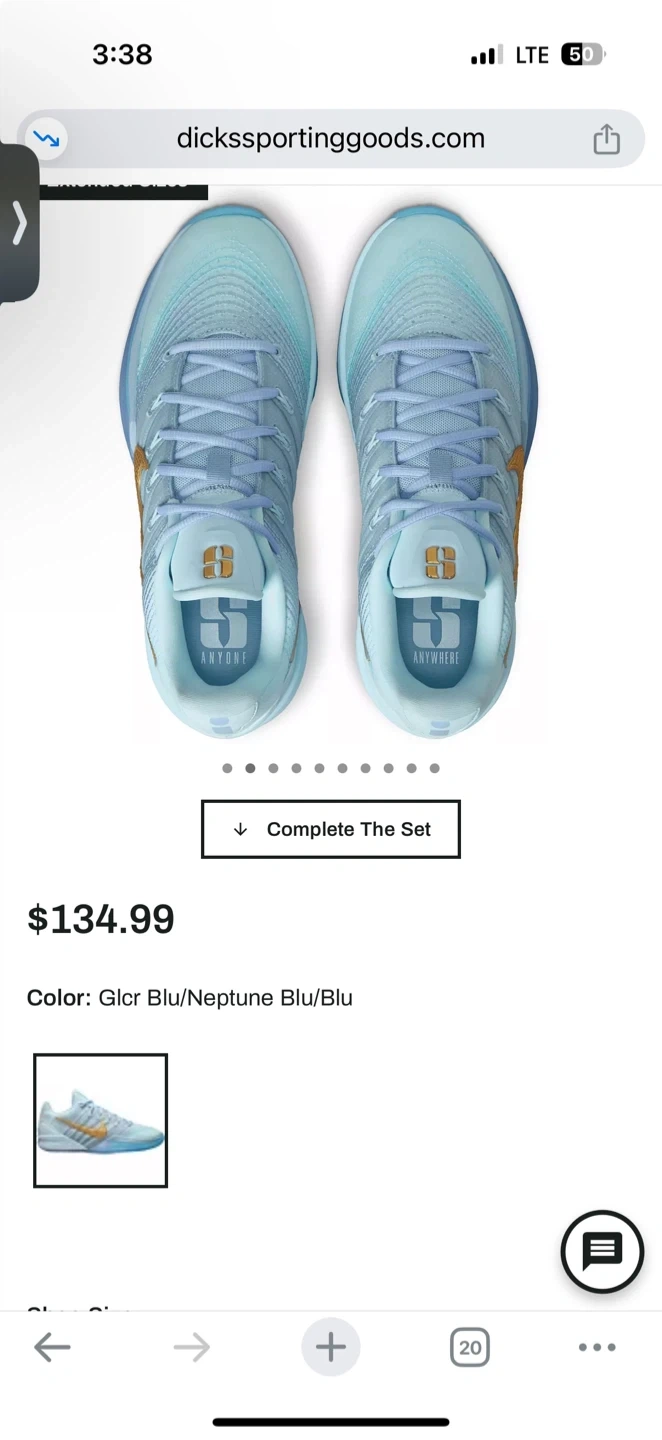The height and width of the screenshot is (1440, 662).
Task: Select the third image carousel dot
Action: pos(273,768)
